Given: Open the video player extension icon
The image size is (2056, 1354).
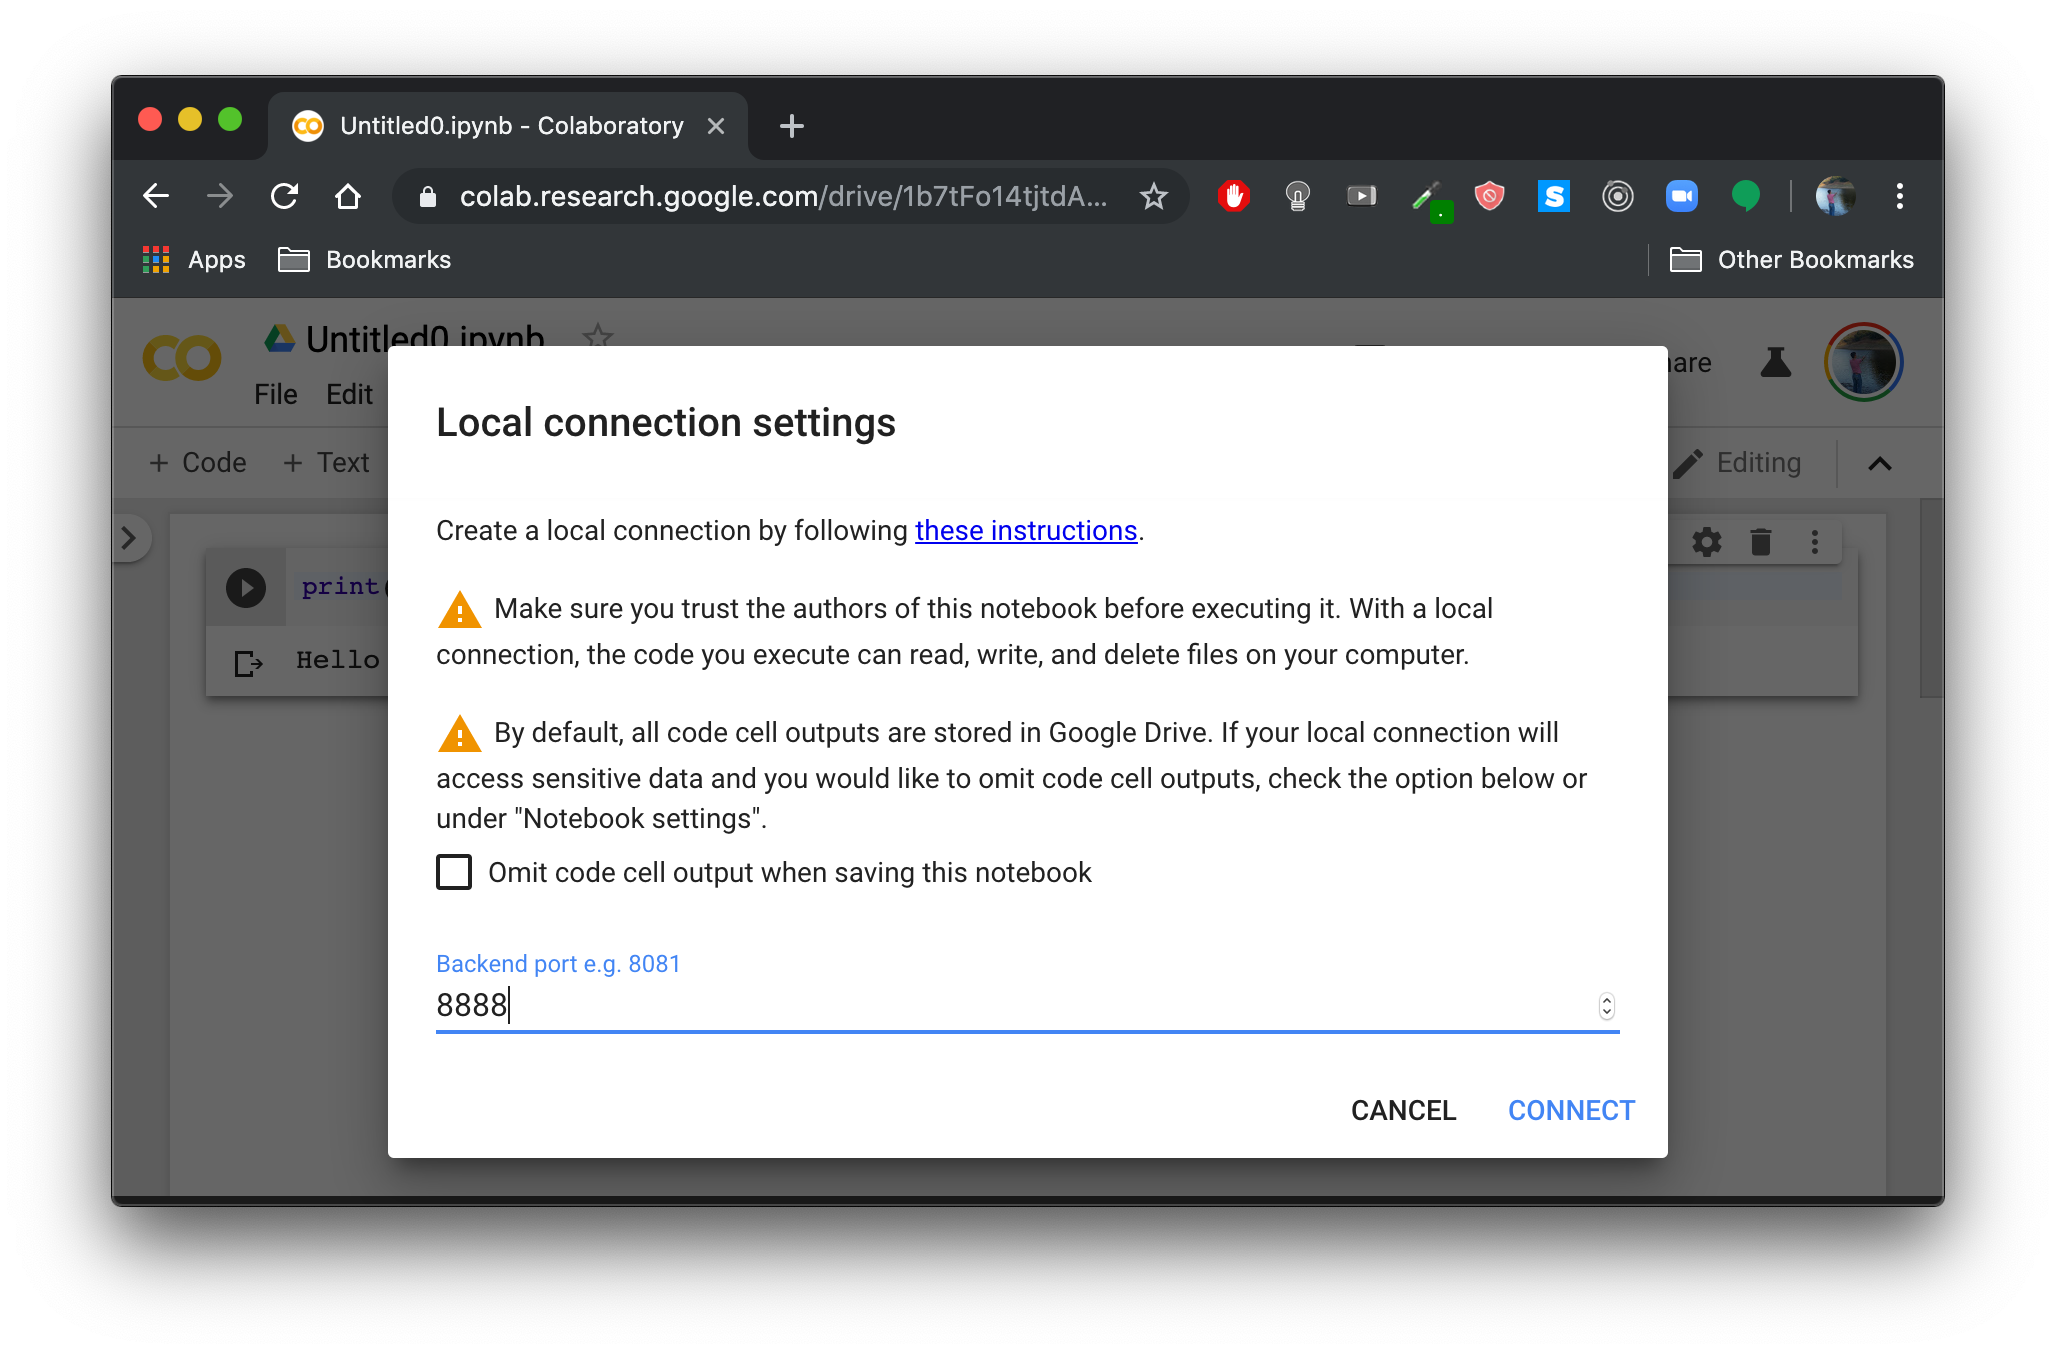Looking at the screenshot, I should [x=1361, y=196].
